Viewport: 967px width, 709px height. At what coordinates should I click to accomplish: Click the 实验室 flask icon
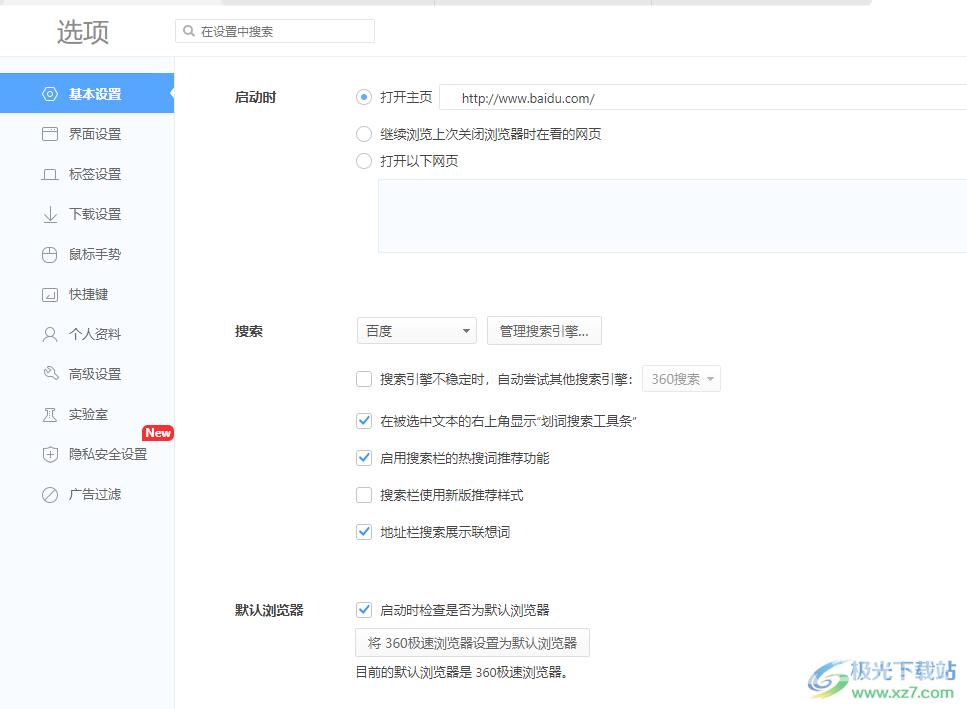point(50,414)
